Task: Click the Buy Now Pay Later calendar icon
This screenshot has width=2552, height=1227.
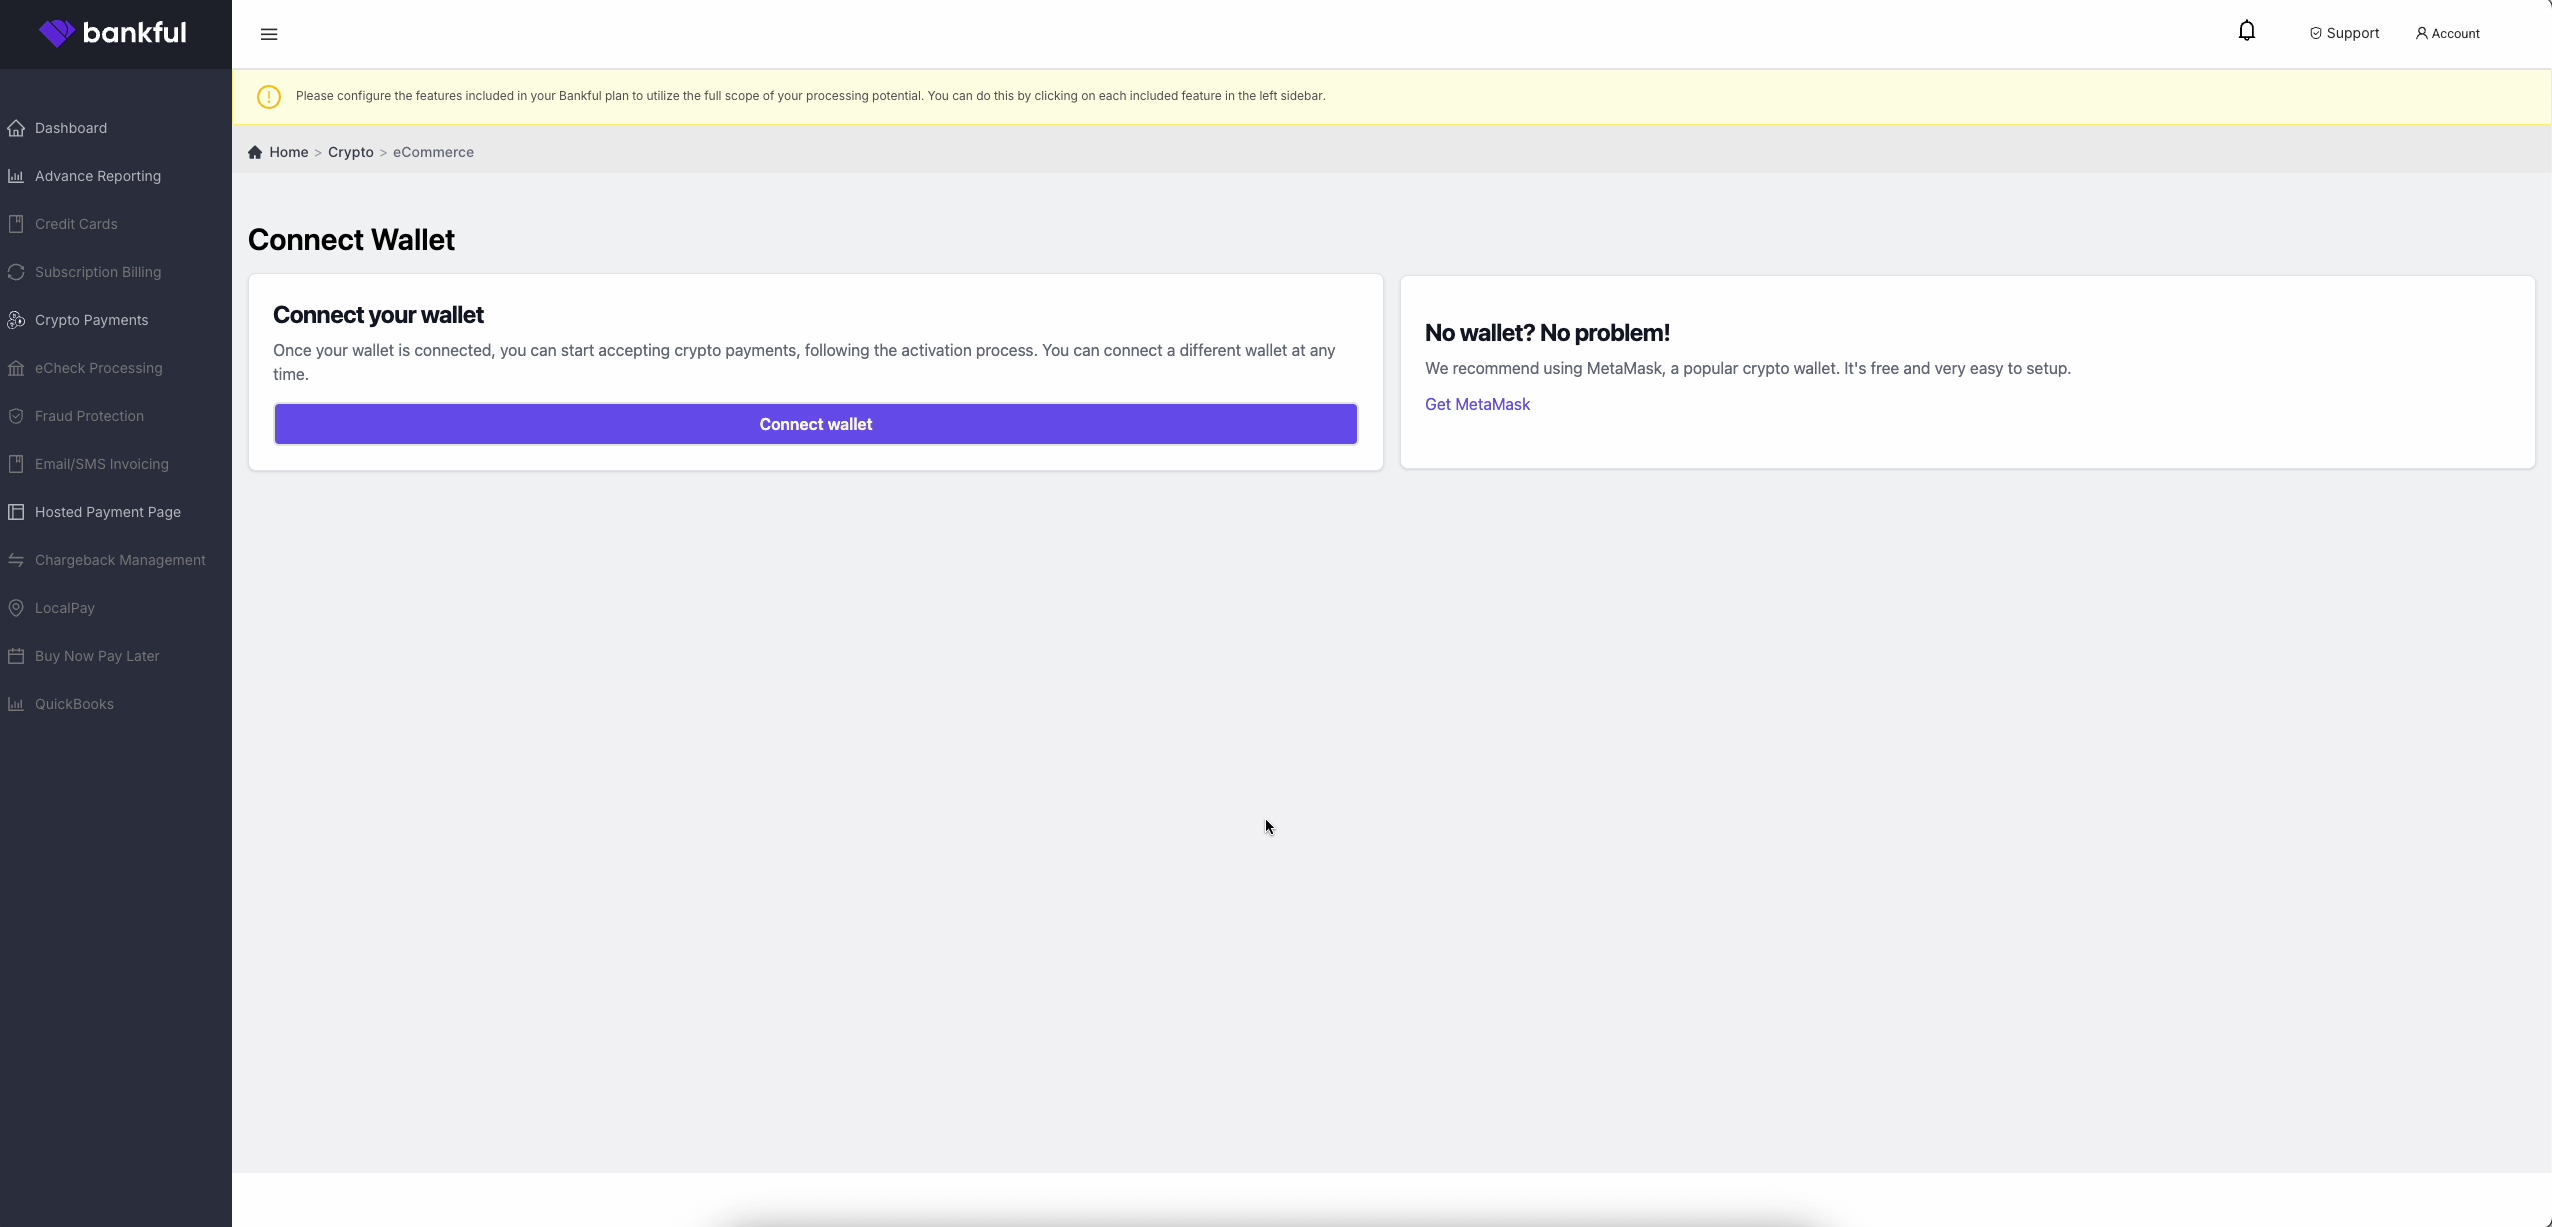Action: [16, 656]
